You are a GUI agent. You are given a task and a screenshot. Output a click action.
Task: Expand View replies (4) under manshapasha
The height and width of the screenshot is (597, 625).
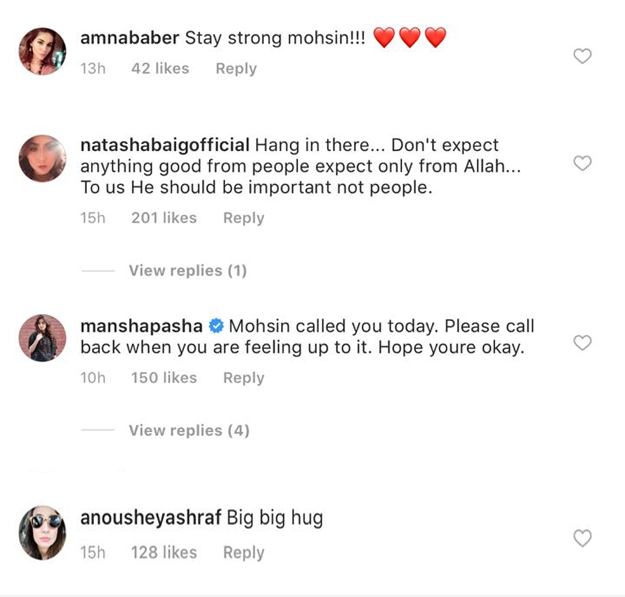pos(188,430)
